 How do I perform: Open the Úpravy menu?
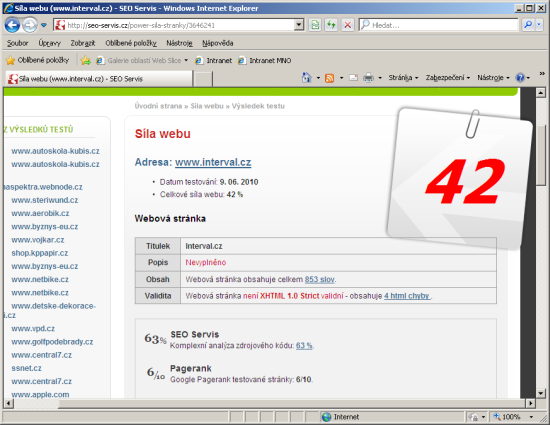[x=49, y=43]
